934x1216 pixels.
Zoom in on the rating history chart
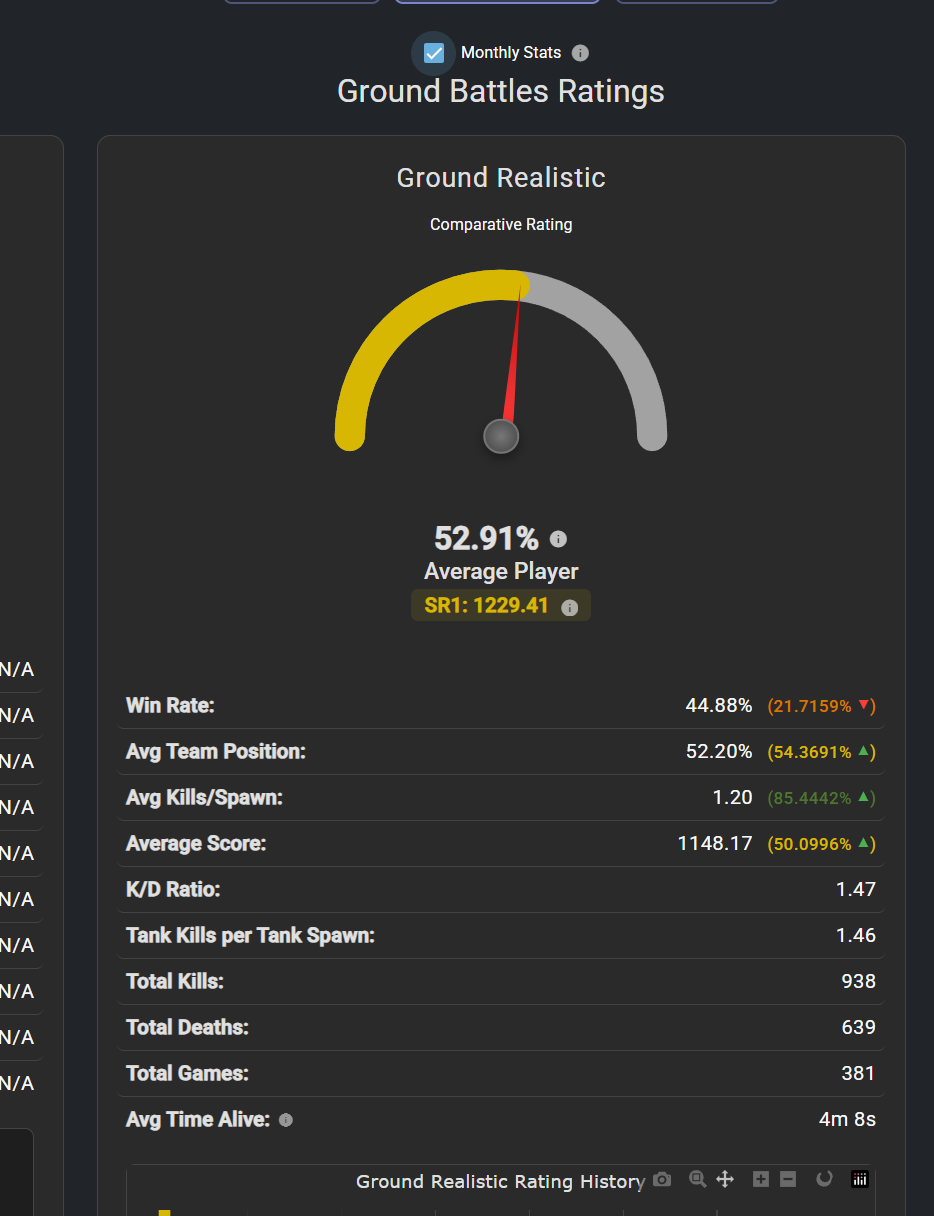click(x=760, y=1180)
